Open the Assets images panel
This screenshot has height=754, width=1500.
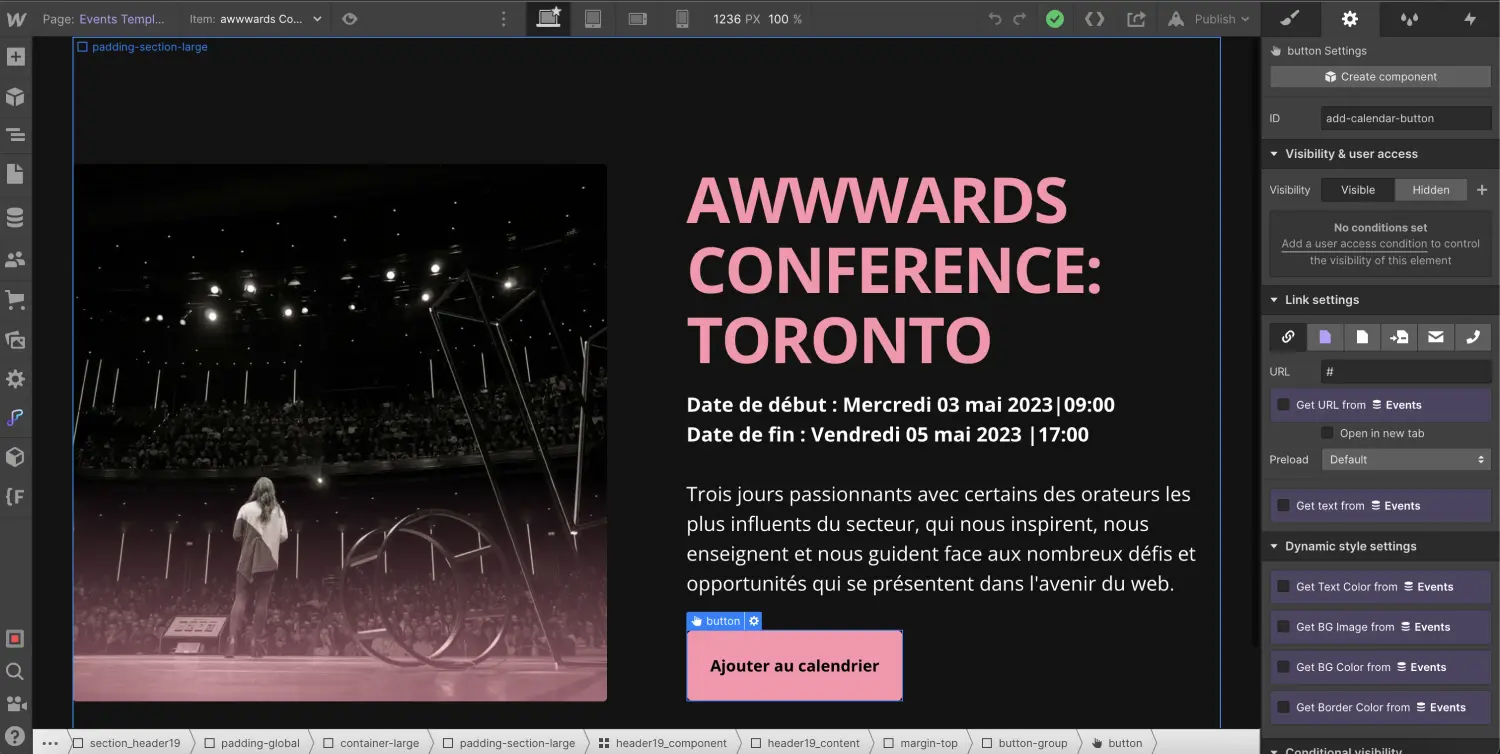point(15,339)
